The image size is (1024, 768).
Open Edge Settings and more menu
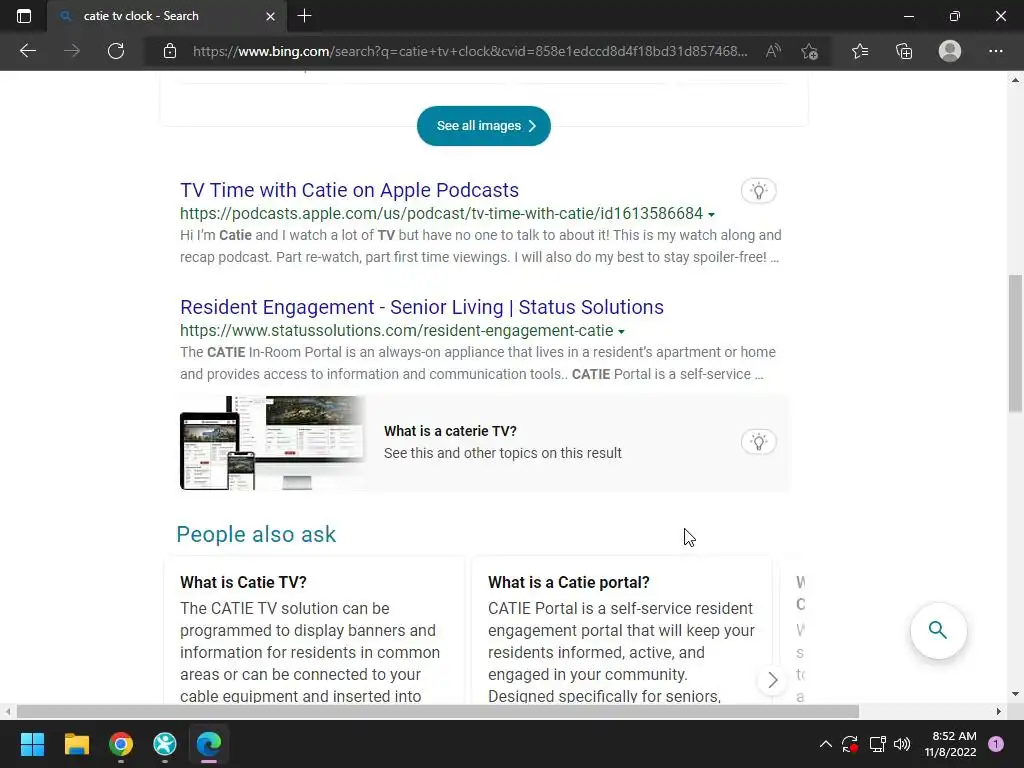pyautogui.click(x=995, y=51)
